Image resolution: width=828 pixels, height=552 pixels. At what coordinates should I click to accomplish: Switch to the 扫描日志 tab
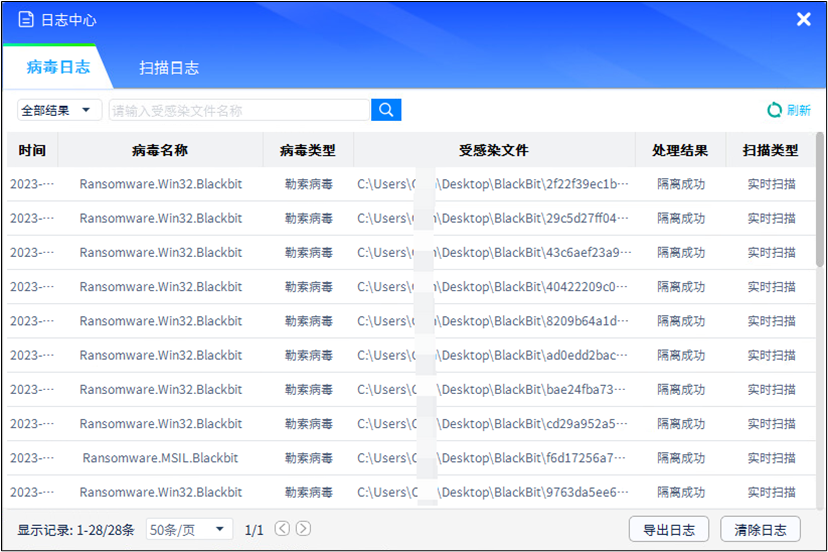click(x=169, y=68)
